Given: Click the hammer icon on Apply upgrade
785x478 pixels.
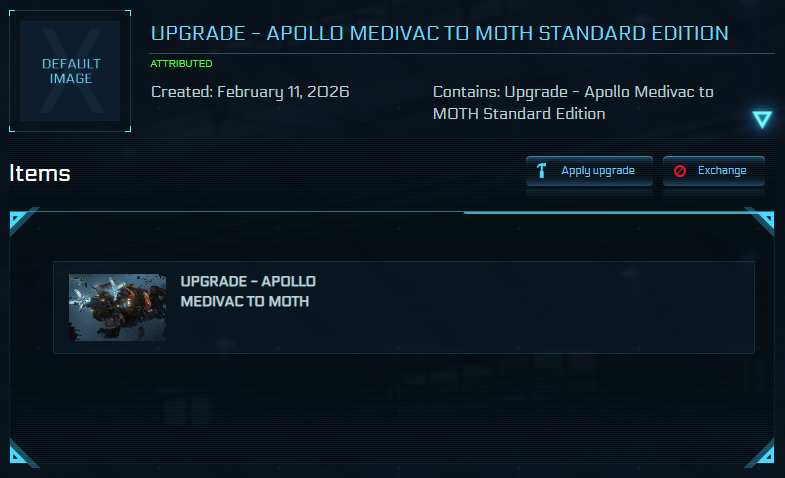Looking at the screenshot, I should (542, 171).
